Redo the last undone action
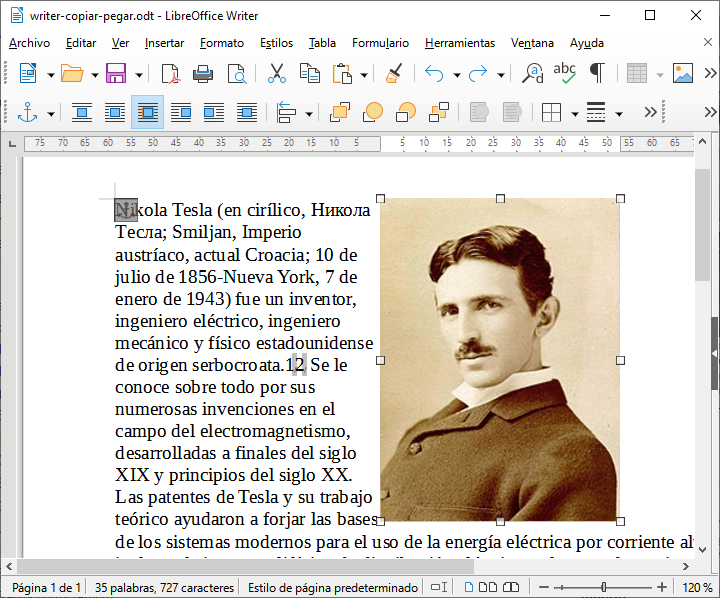 (x=478, y=73)
